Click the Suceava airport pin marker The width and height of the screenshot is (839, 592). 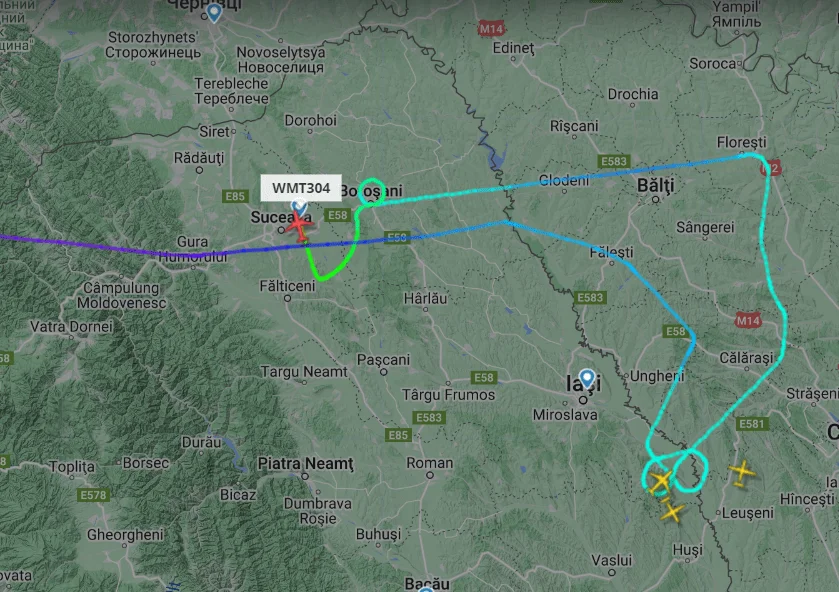(299, 206)
